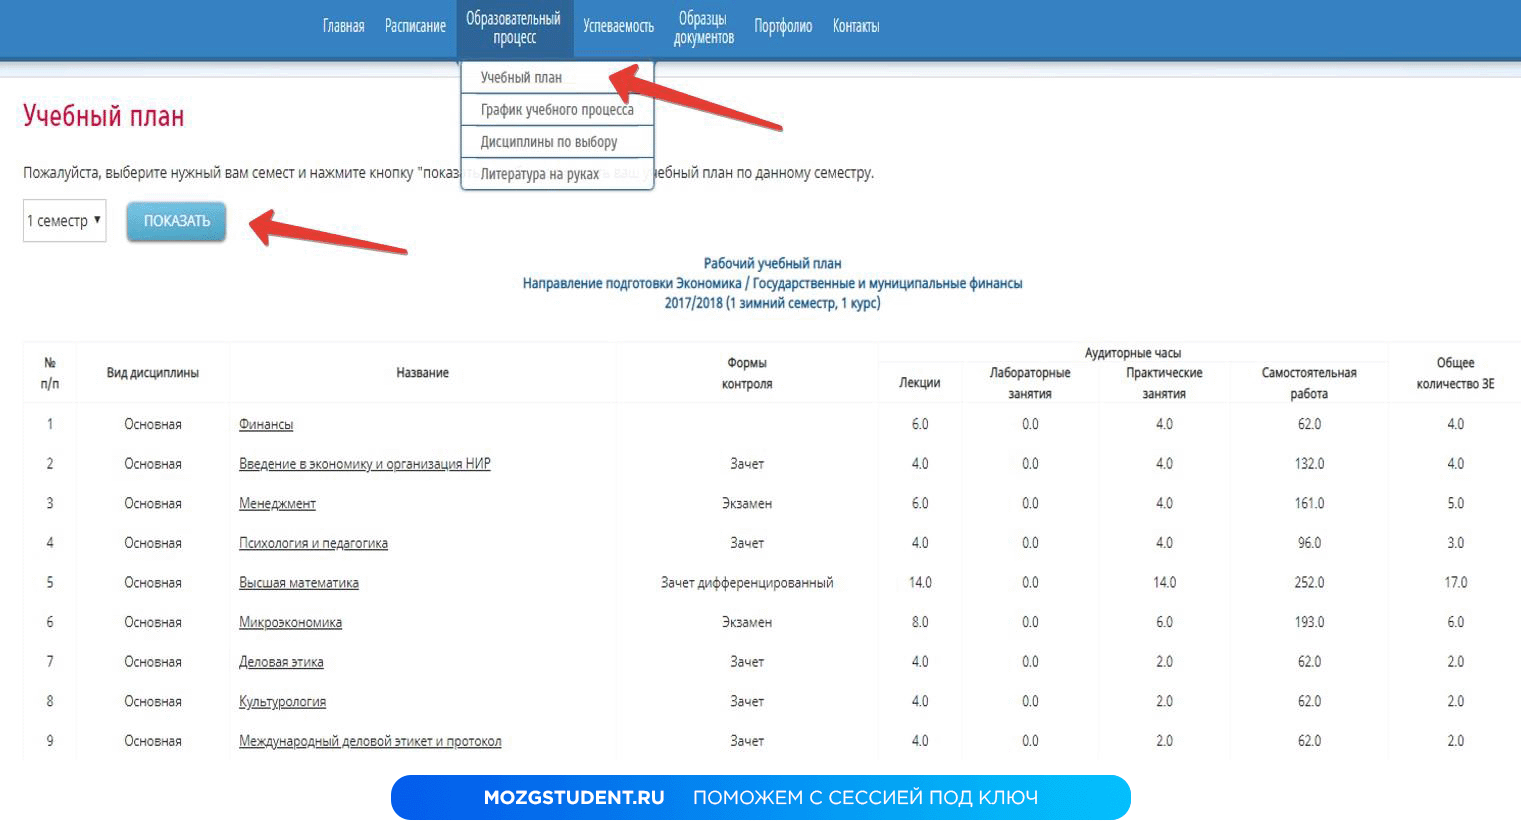Open the Главная menu item

coord(343,26)
